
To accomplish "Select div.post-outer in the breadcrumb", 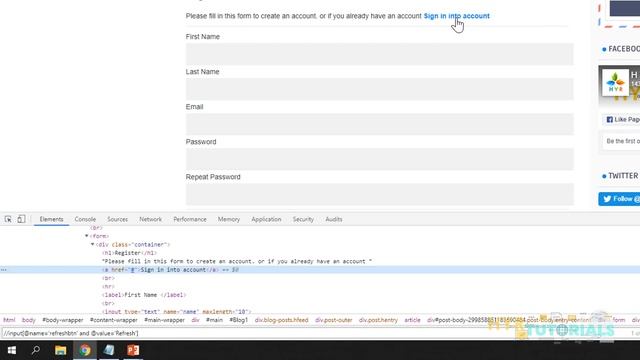I will tap(333, 320).
